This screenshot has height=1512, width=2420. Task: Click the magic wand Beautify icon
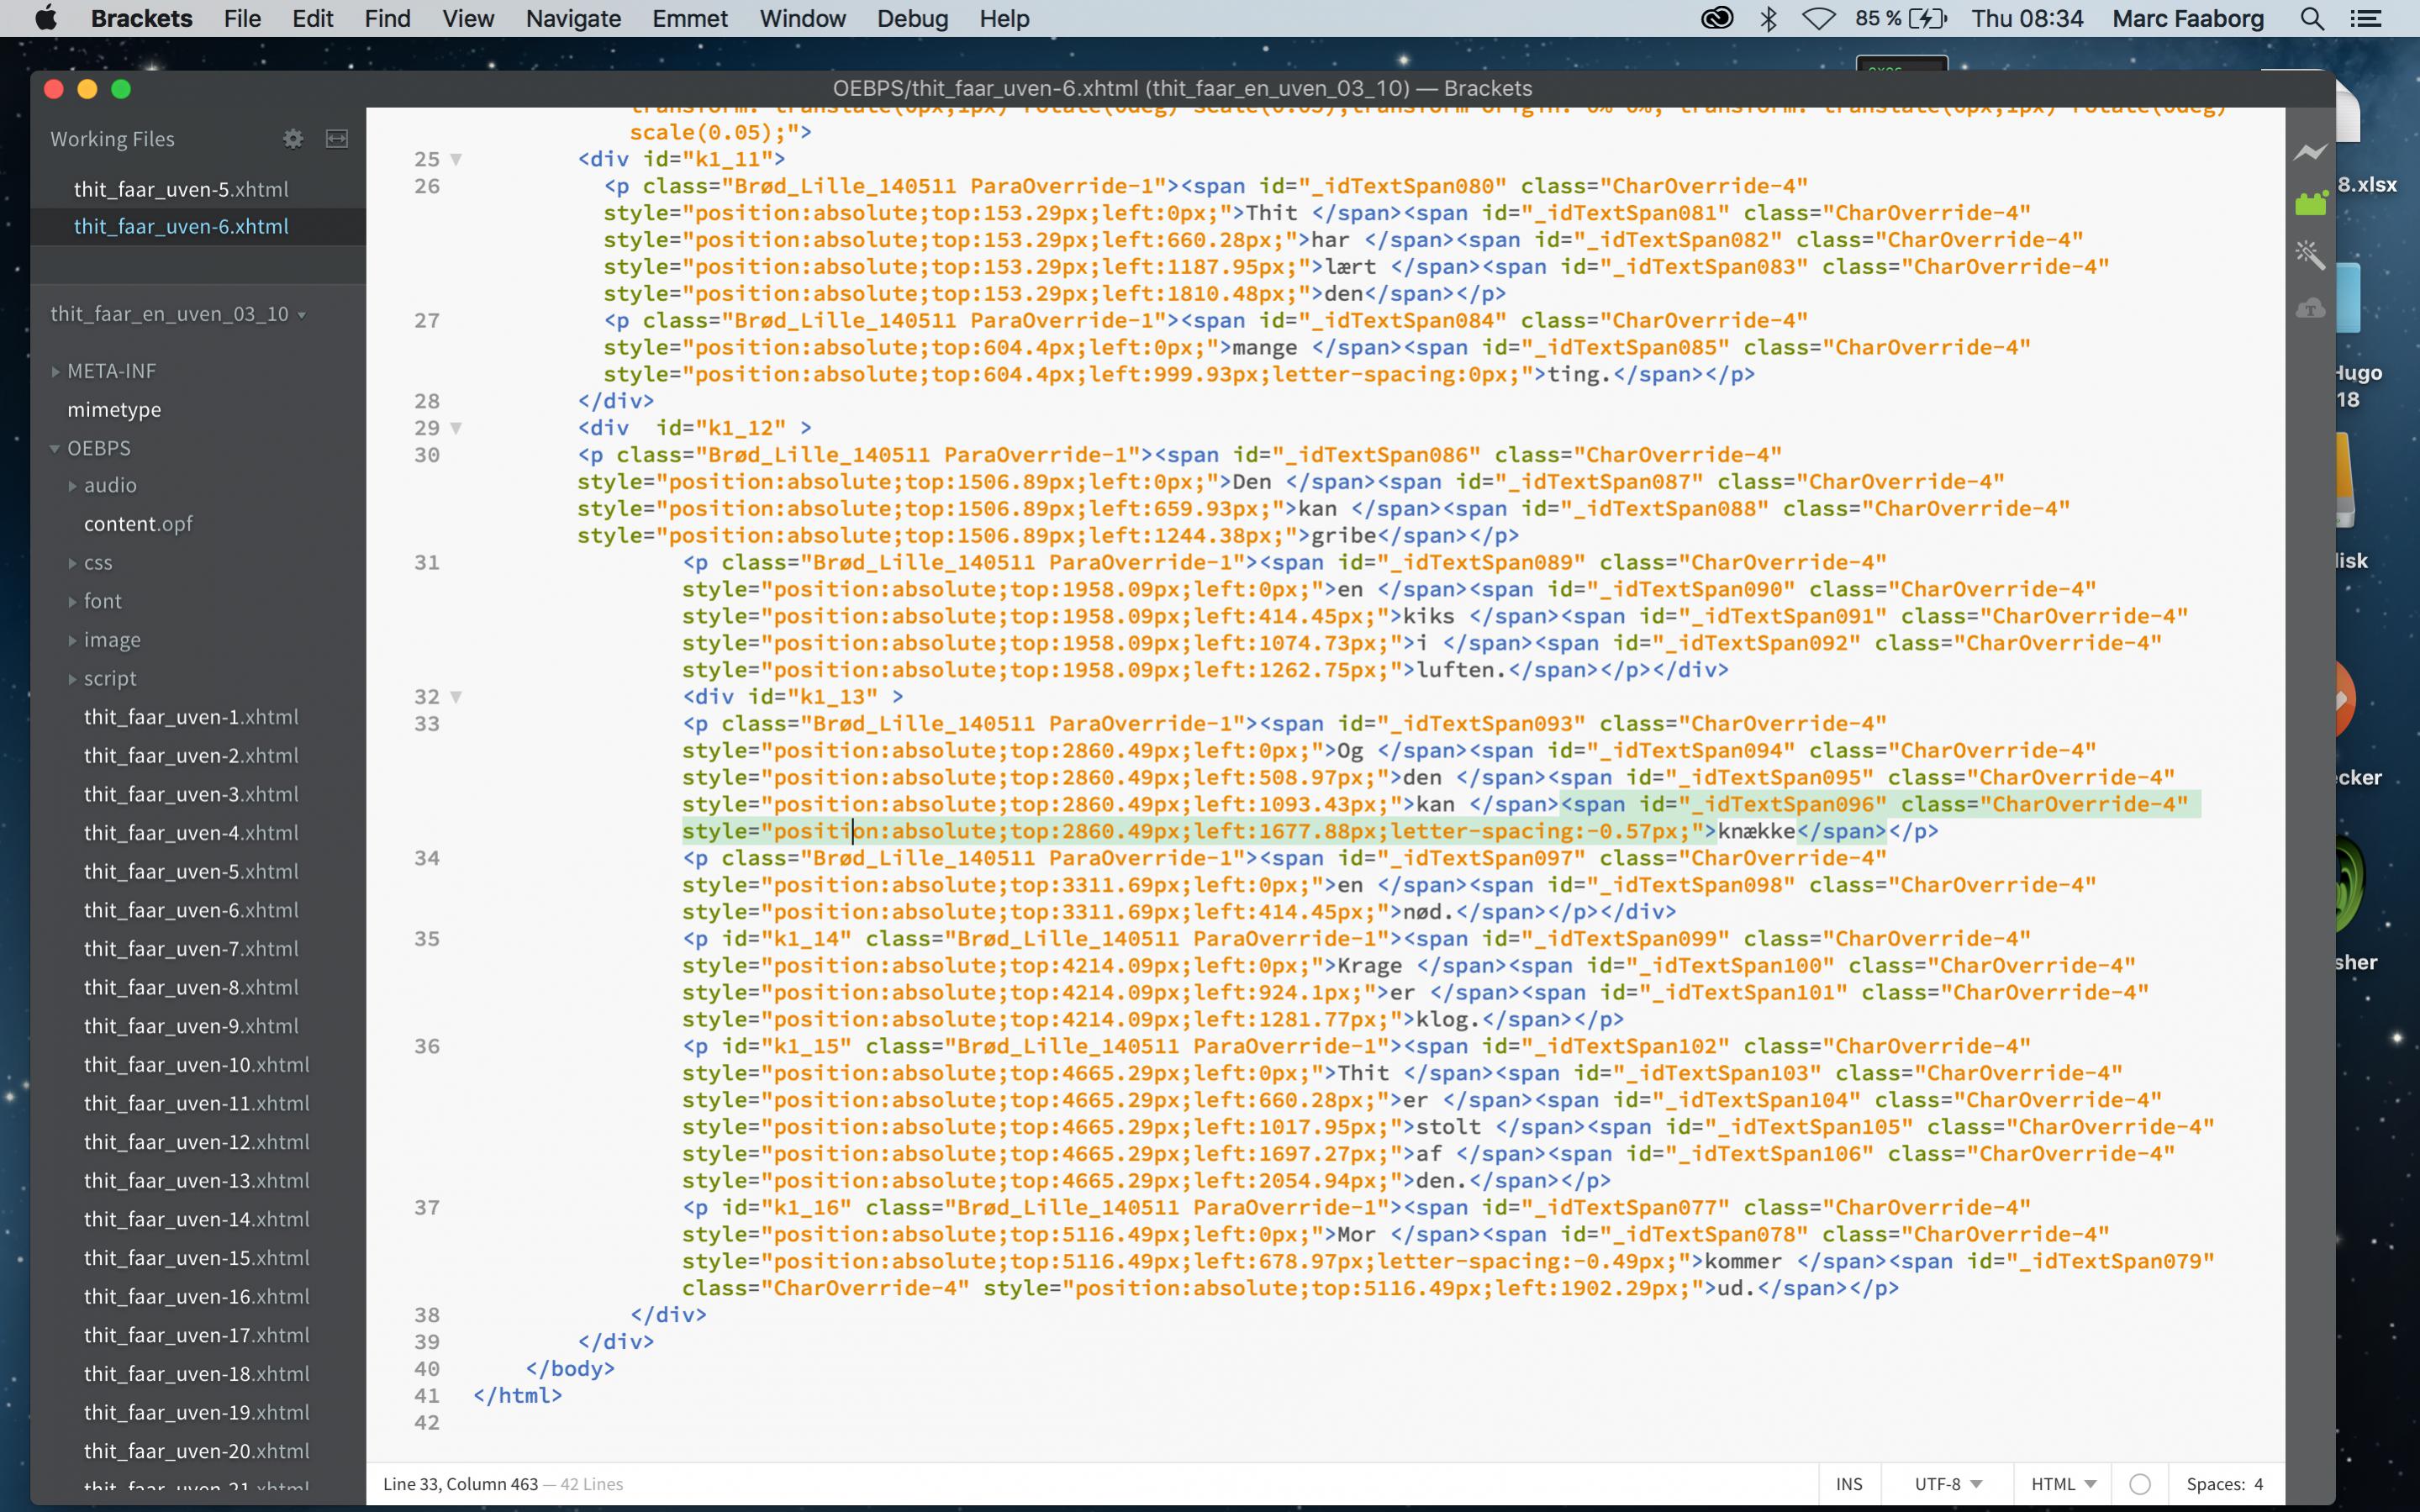click(x=2310, y=255)
